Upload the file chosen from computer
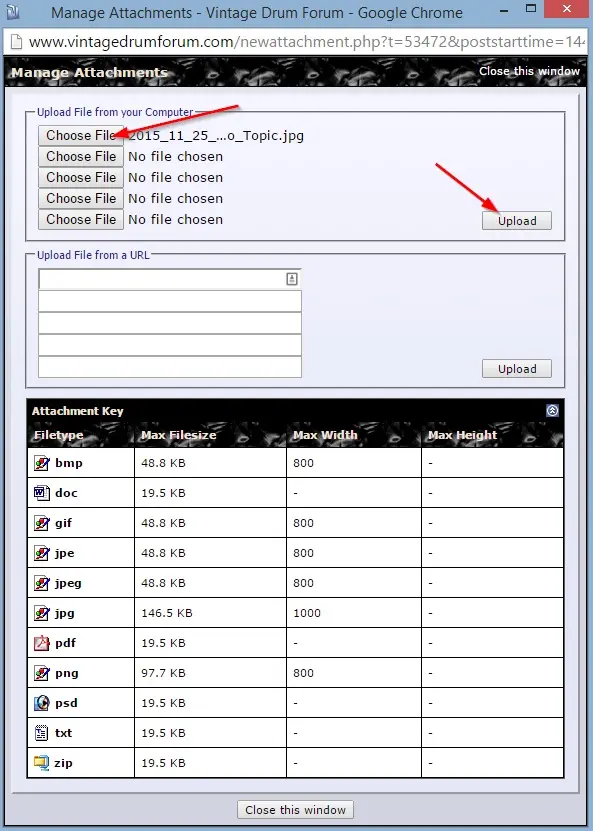Viewport: 593px width, 831px height. [517, 220]
